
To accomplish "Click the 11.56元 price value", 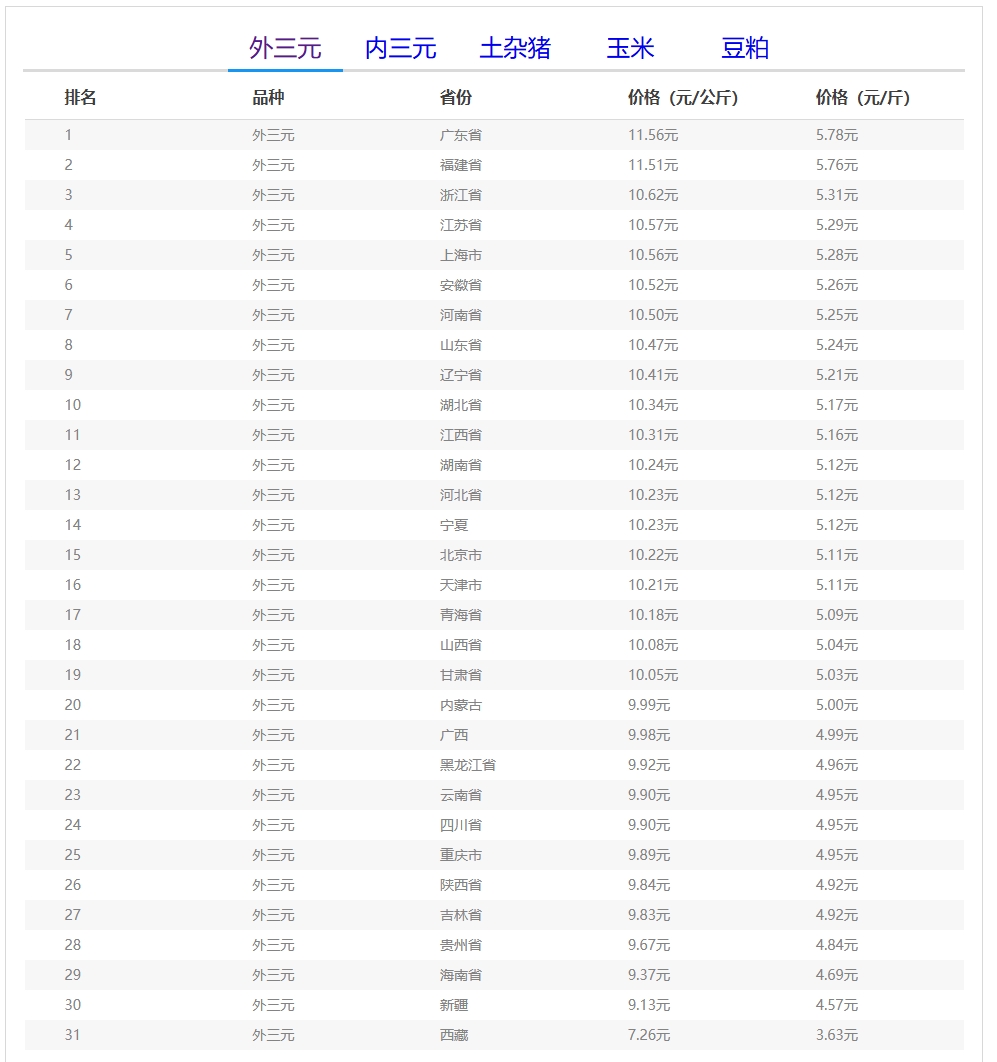I will (x=653, y=135).
